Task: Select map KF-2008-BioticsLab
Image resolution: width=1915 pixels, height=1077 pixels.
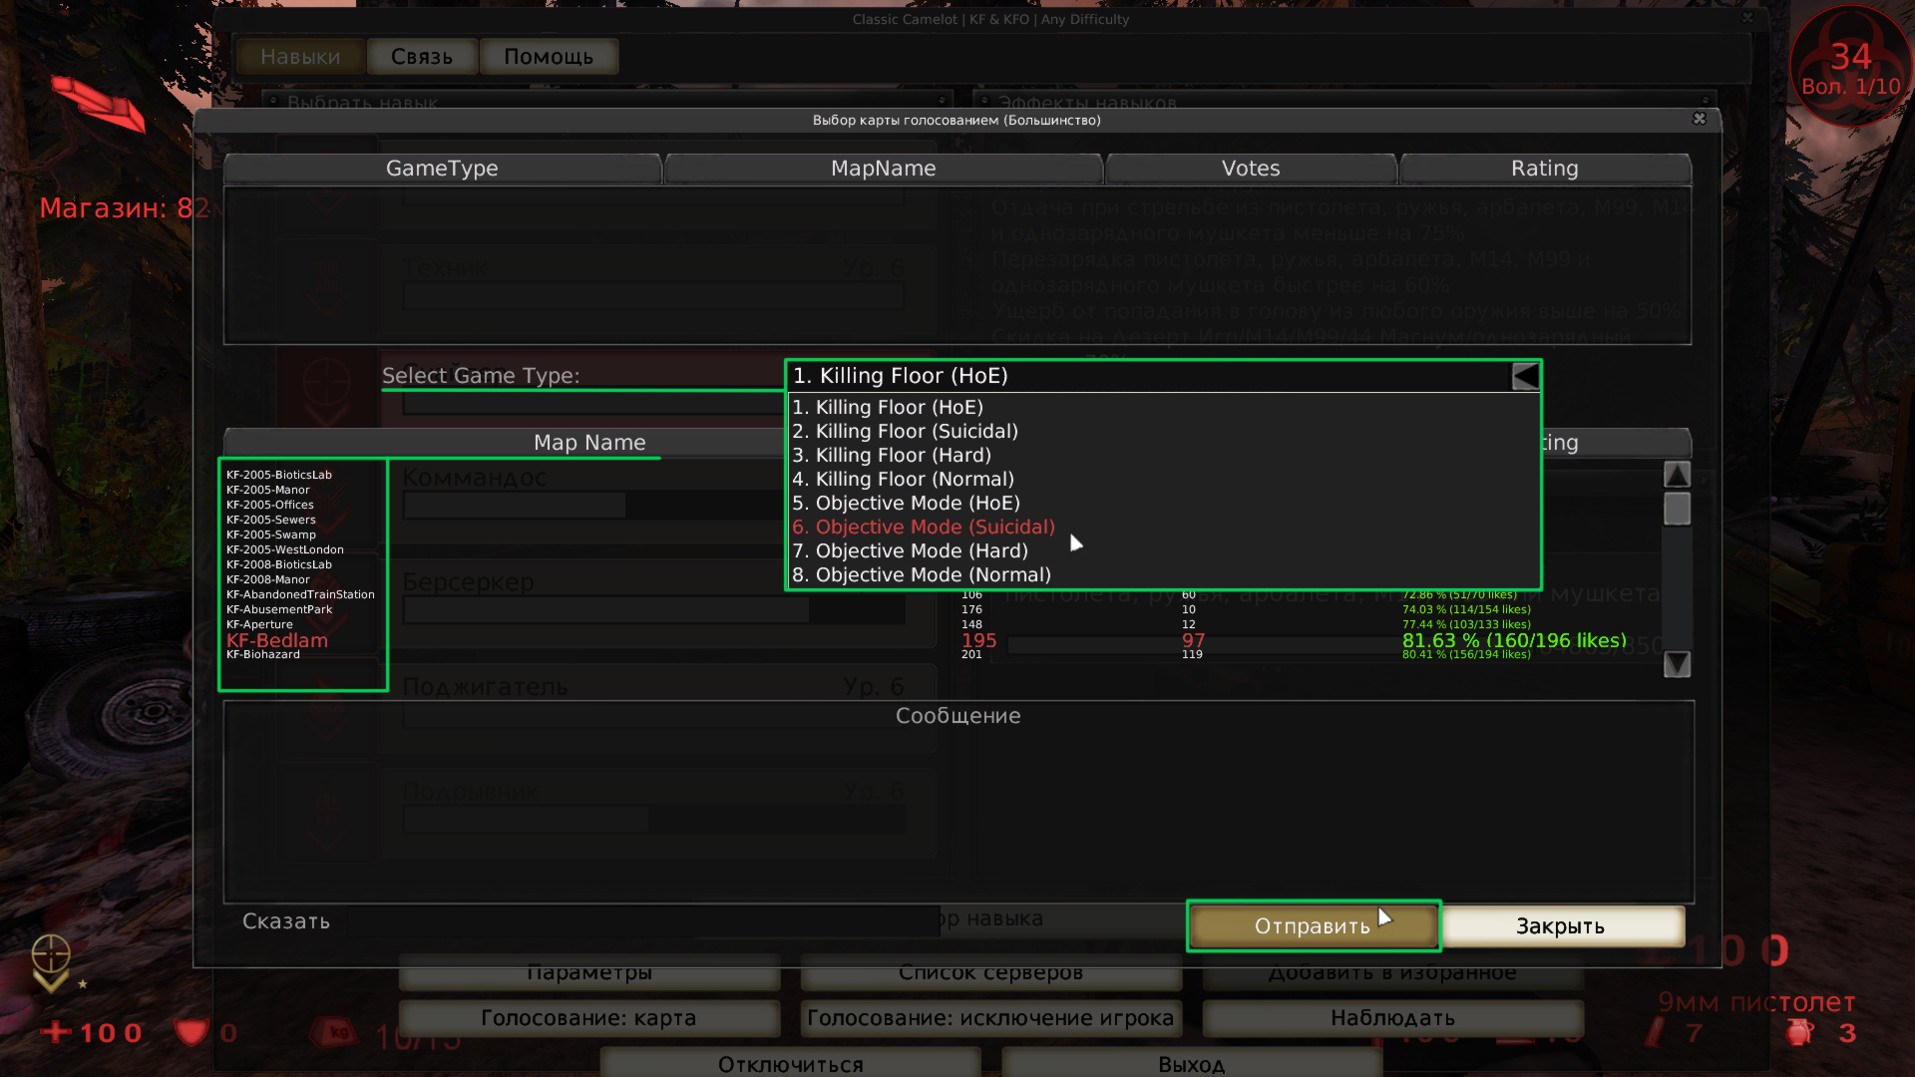Action: (x=279, y=565)
